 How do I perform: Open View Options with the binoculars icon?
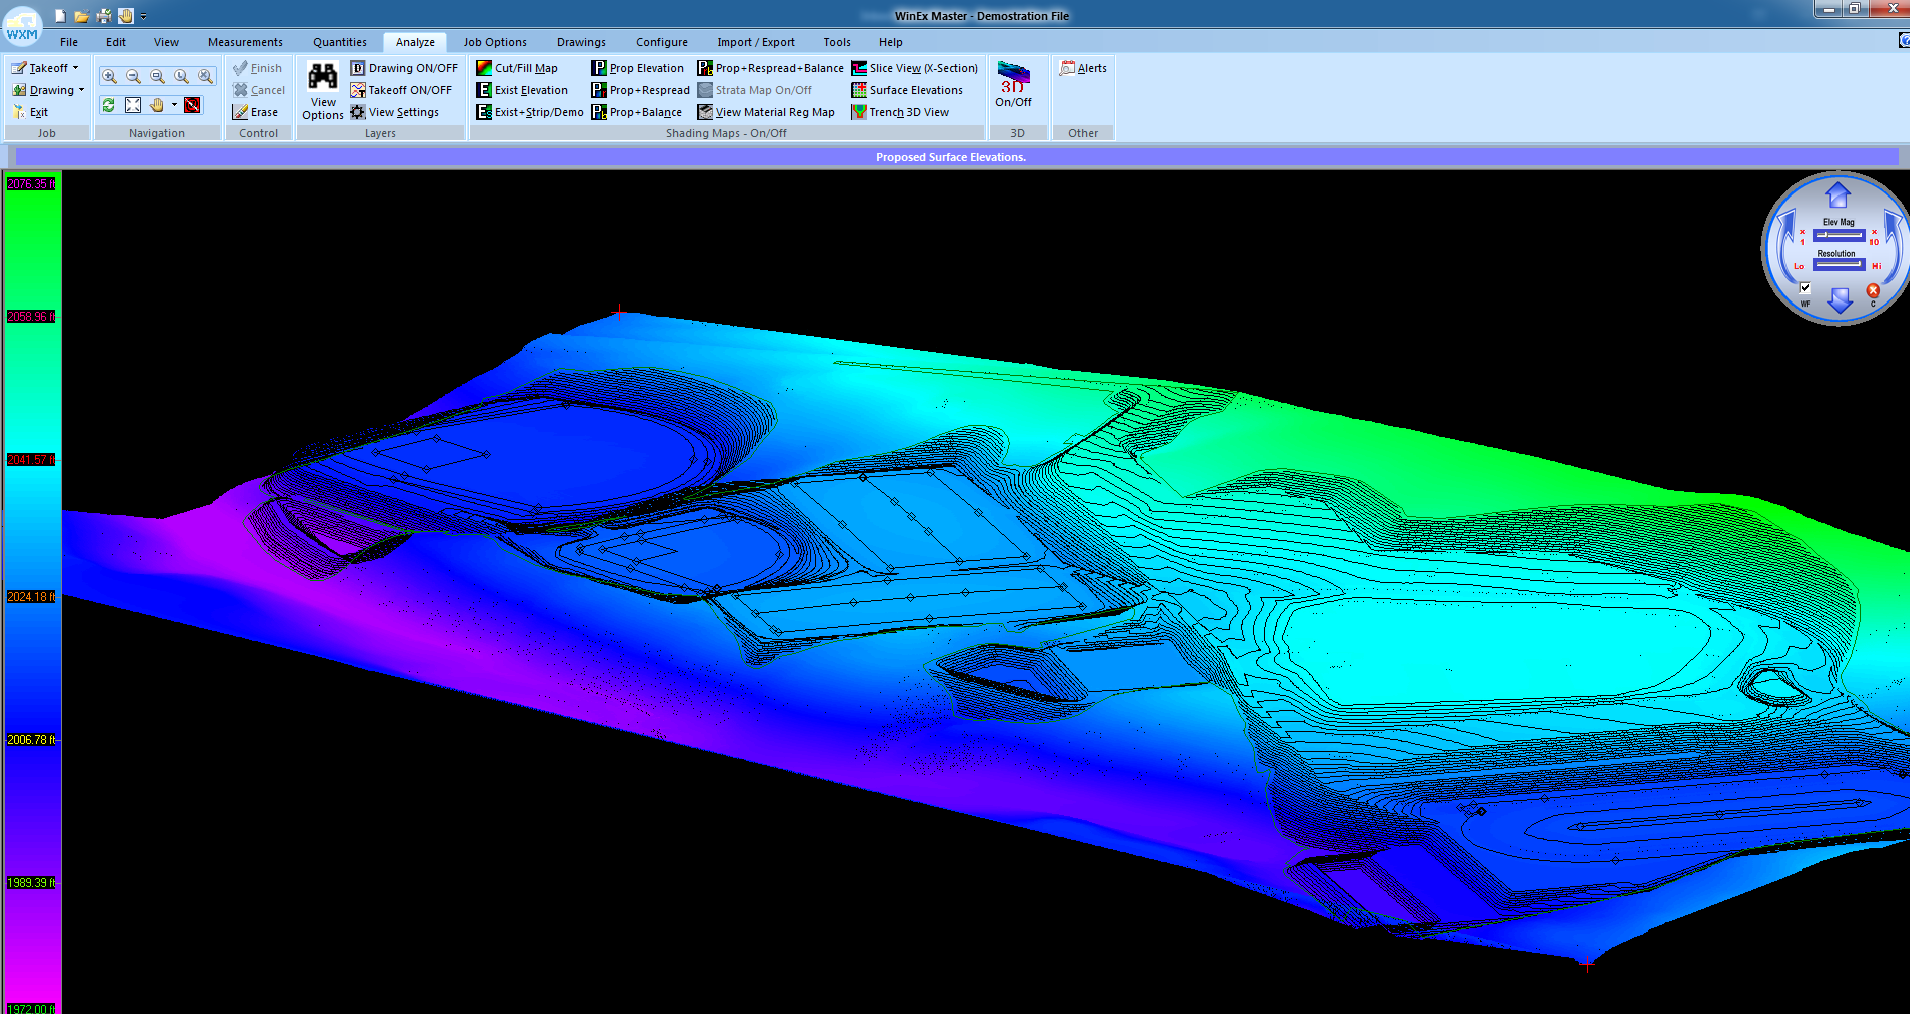tap(322, 88)
